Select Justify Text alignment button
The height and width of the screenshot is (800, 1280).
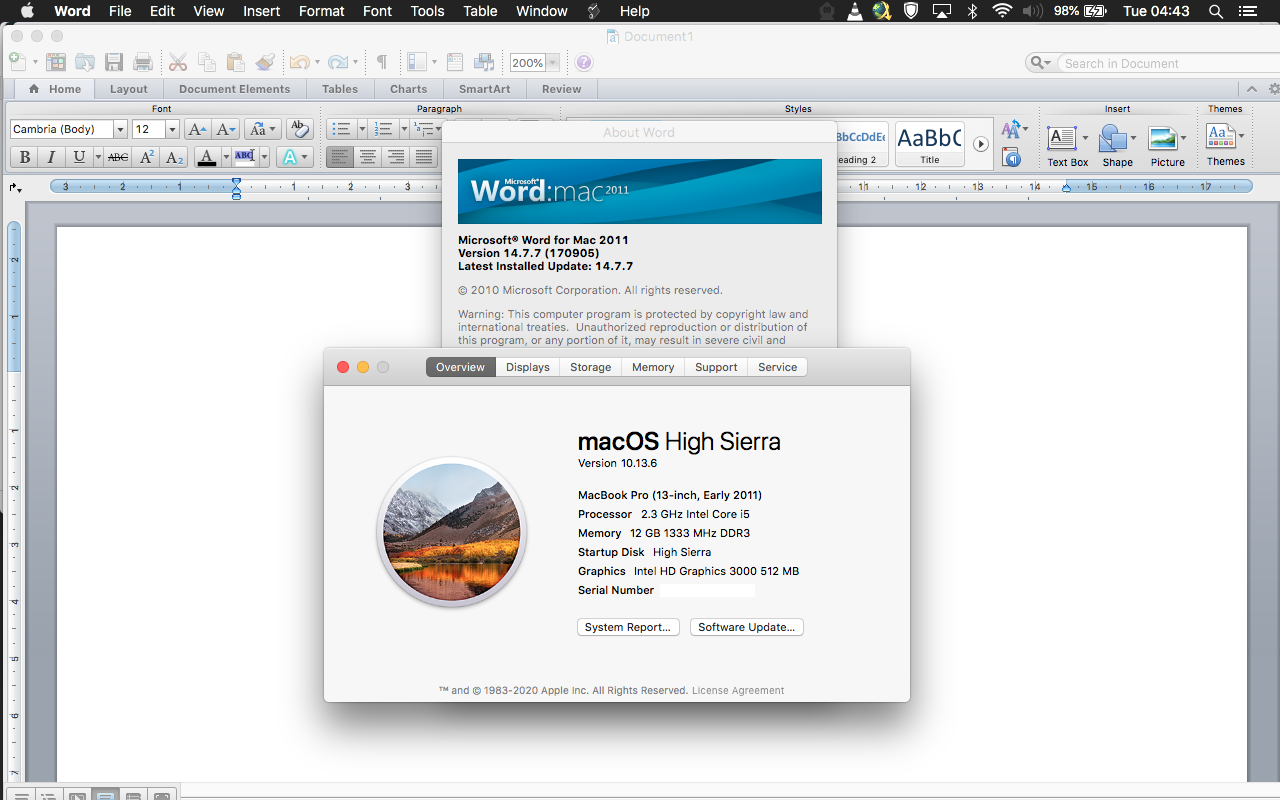point(424,157)
